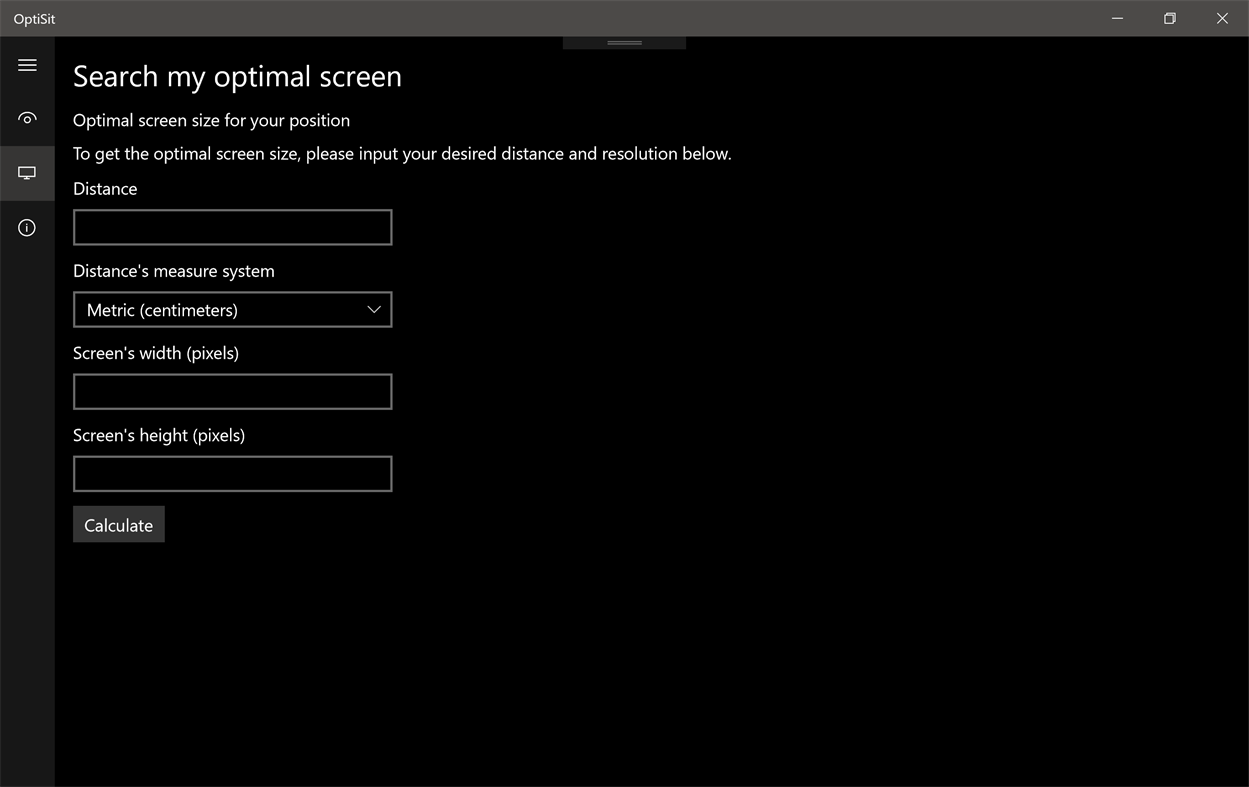Click the Screen's width pixels field
The width and height of the screenshot is (1249, 787).
coord(232,391)
